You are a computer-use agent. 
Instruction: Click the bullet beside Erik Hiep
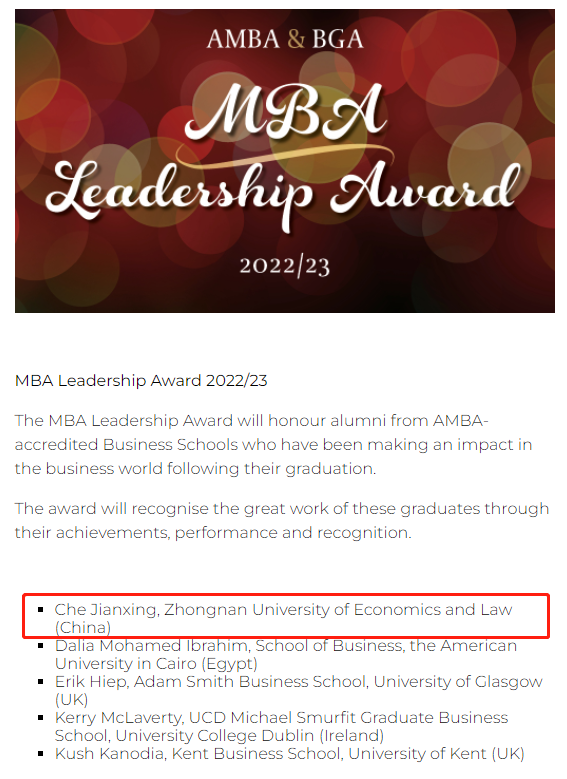[x=41, y=682]
